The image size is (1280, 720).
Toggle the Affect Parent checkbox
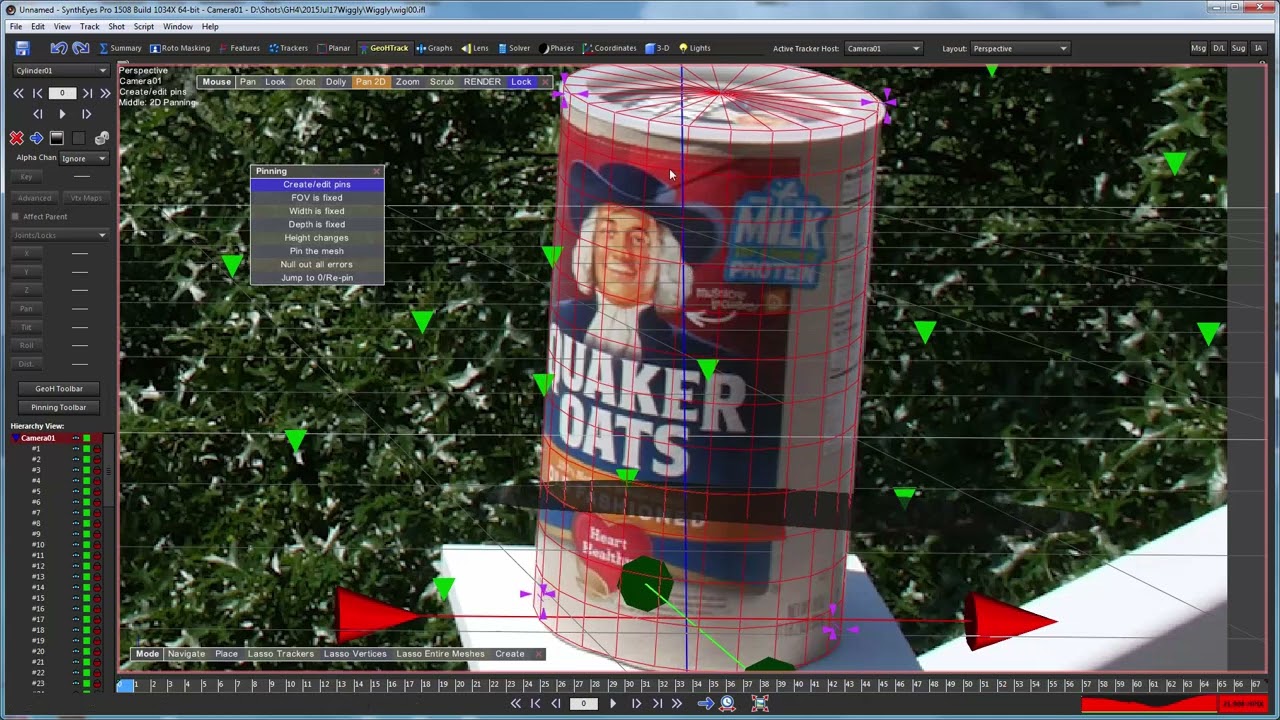(x=15, y=216)
